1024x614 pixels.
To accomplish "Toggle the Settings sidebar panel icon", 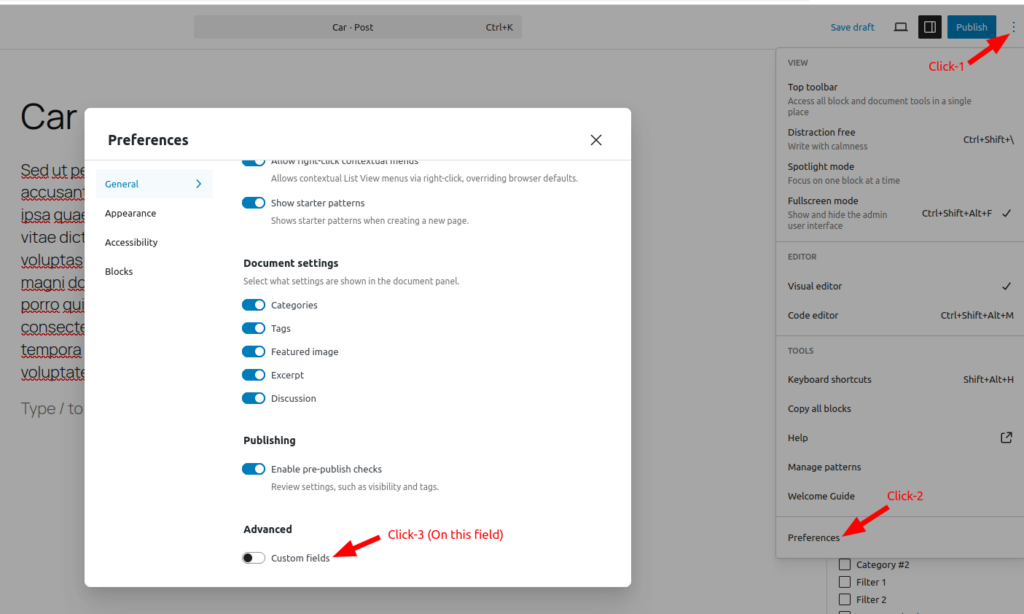I will [x=930, y=27].
